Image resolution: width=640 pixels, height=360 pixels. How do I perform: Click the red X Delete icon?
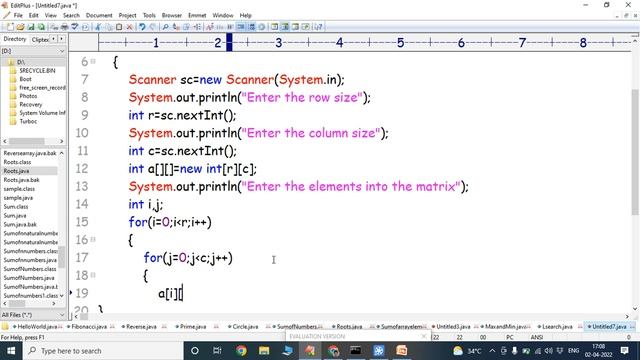click(129, 27)
